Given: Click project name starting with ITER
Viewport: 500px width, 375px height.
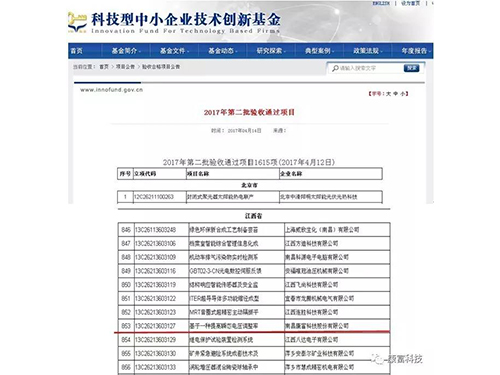Looking at the screenshot, I should (x=224, y=298).
